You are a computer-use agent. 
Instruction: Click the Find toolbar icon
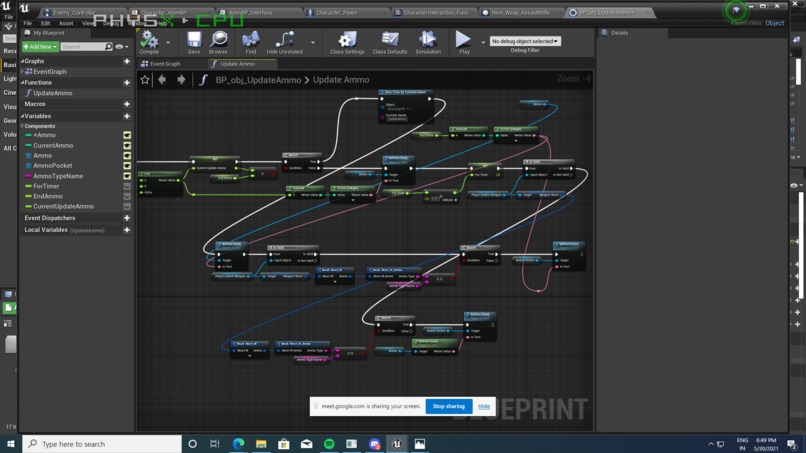point(251,41)
